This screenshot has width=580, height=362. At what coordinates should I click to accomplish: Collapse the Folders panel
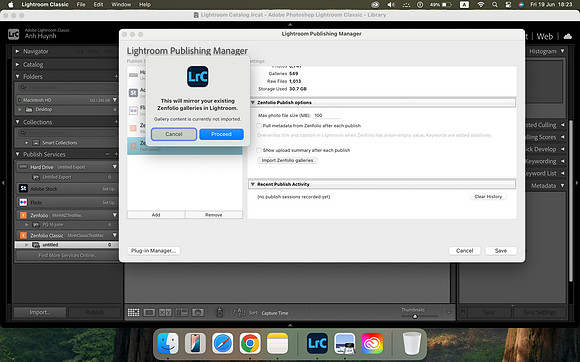17,77
